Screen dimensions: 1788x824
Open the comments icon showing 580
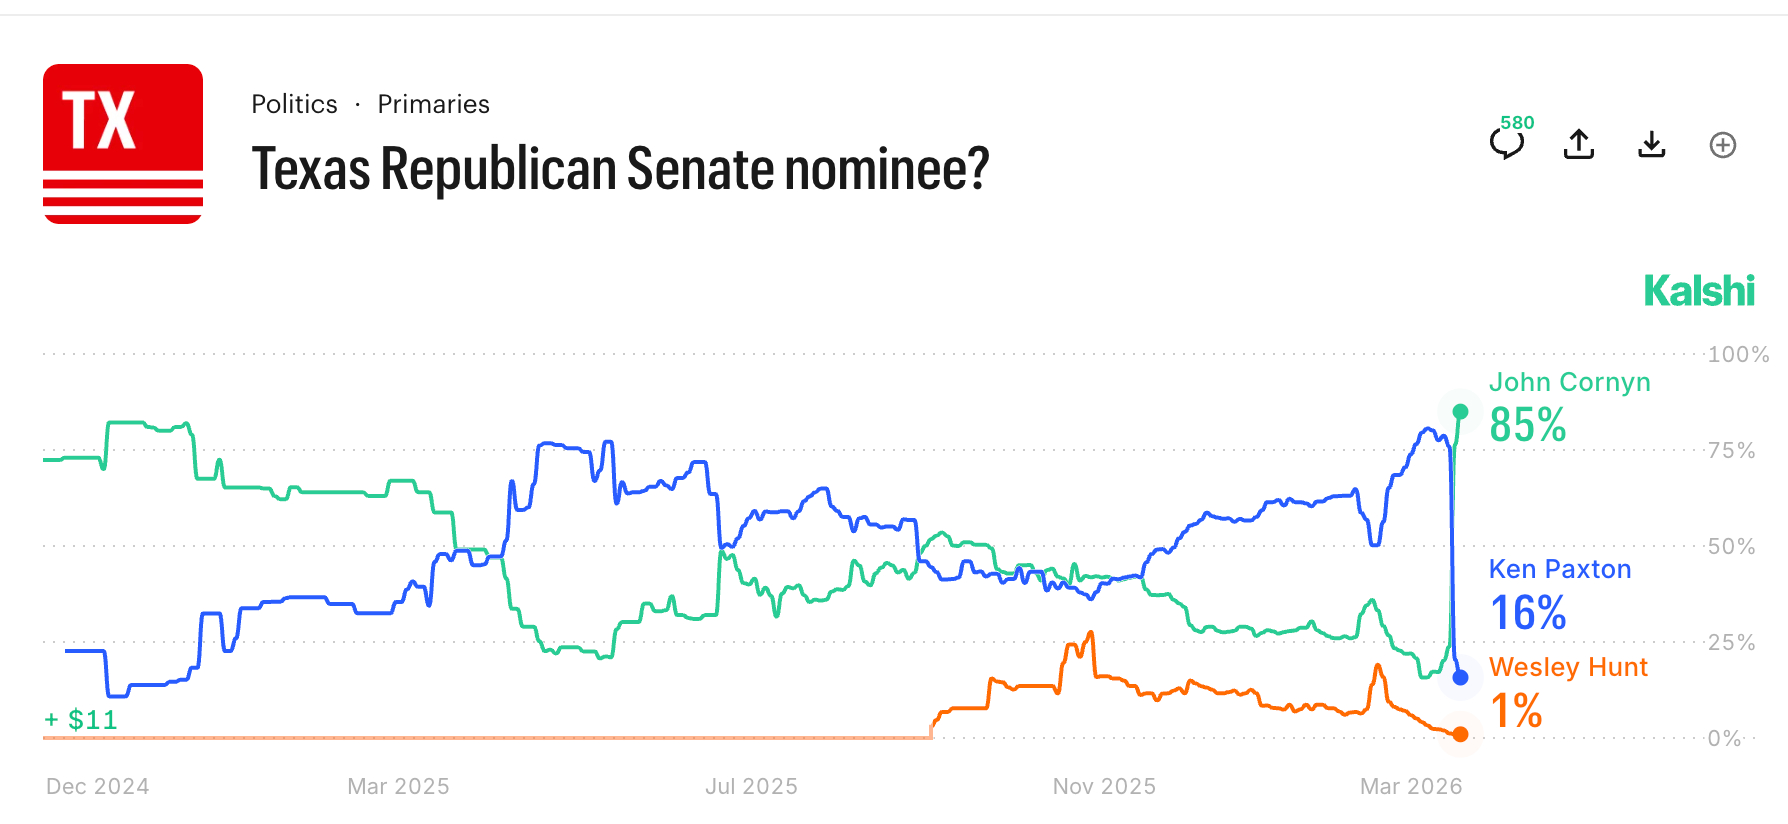[1507, 144]
